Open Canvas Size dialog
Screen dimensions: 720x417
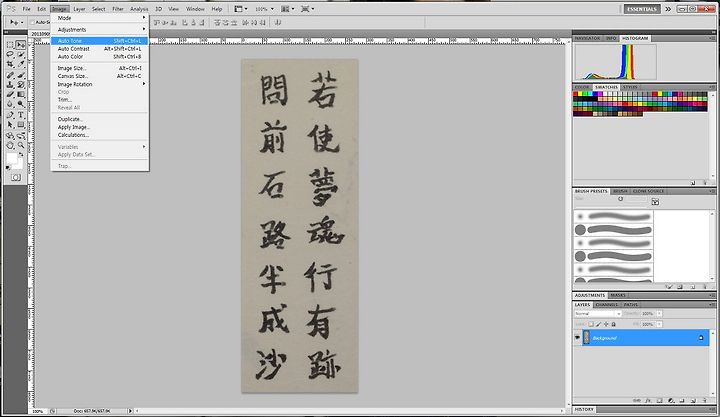coord(100,76)
